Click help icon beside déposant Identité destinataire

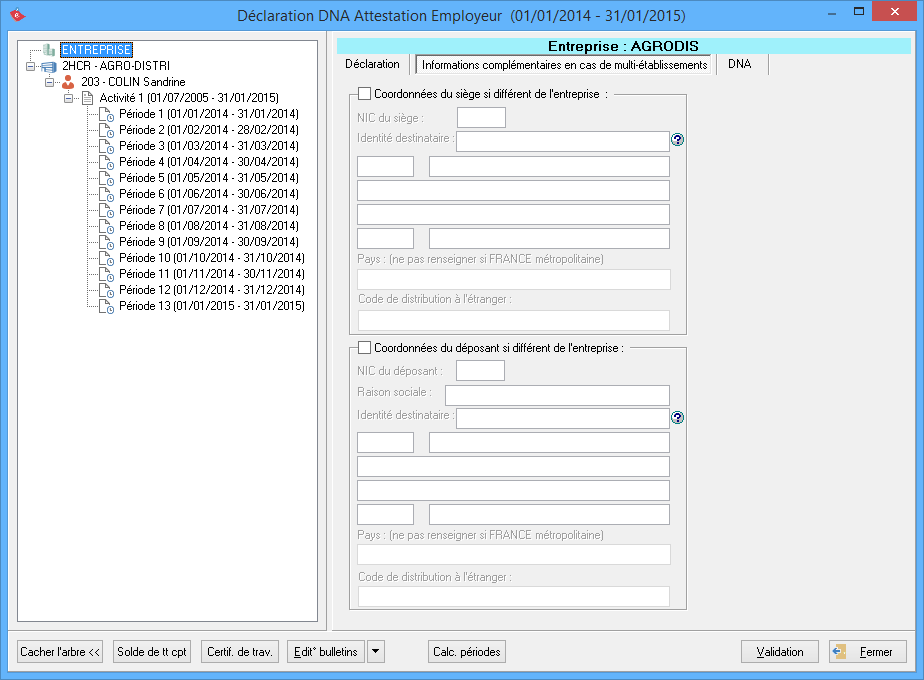tap(677, 418)
